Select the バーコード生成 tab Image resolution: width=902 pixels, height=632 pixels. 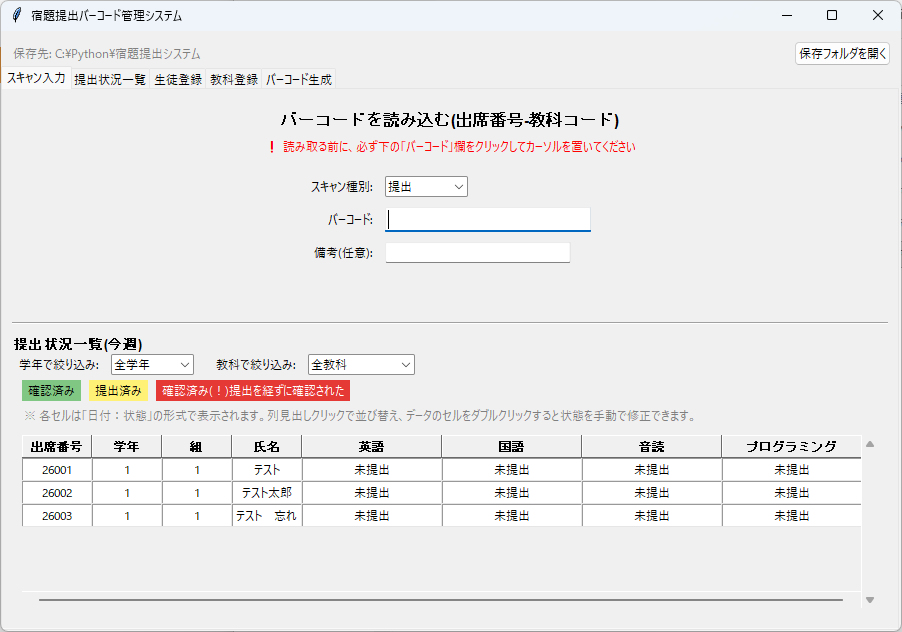tap(299, 79)
